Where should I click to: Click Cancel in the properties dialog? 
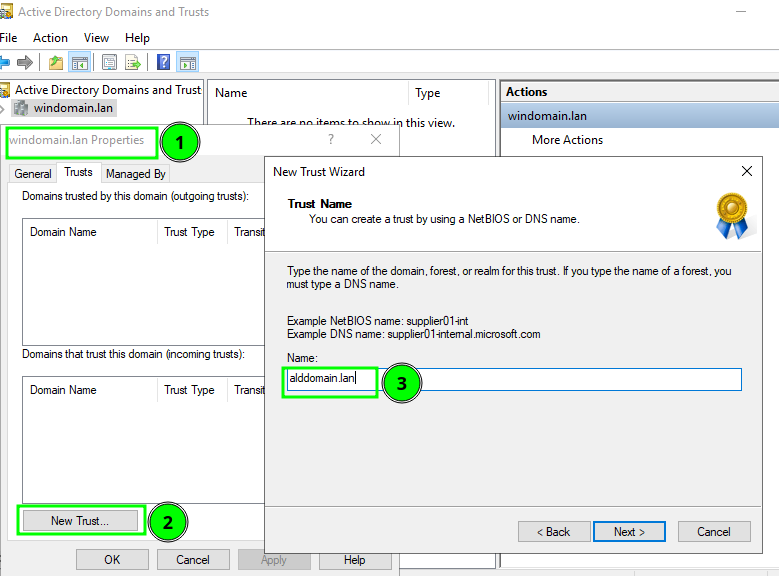click(193, 560)
